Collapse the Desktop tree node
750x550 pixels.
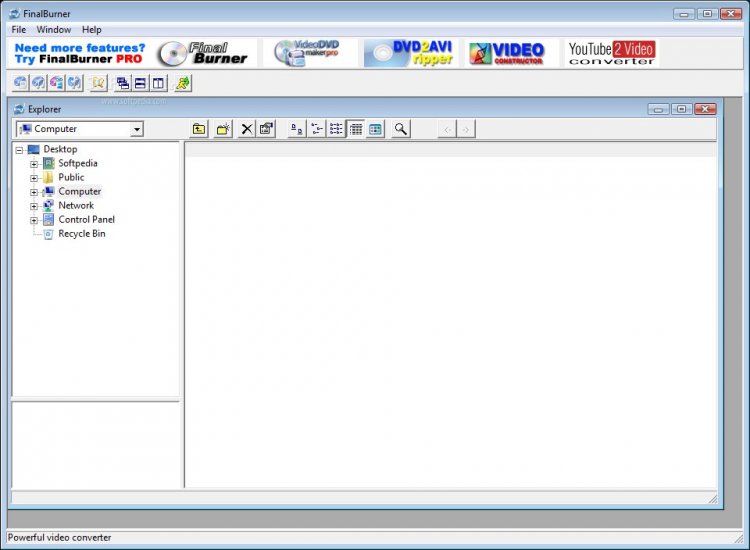(19, 150)
